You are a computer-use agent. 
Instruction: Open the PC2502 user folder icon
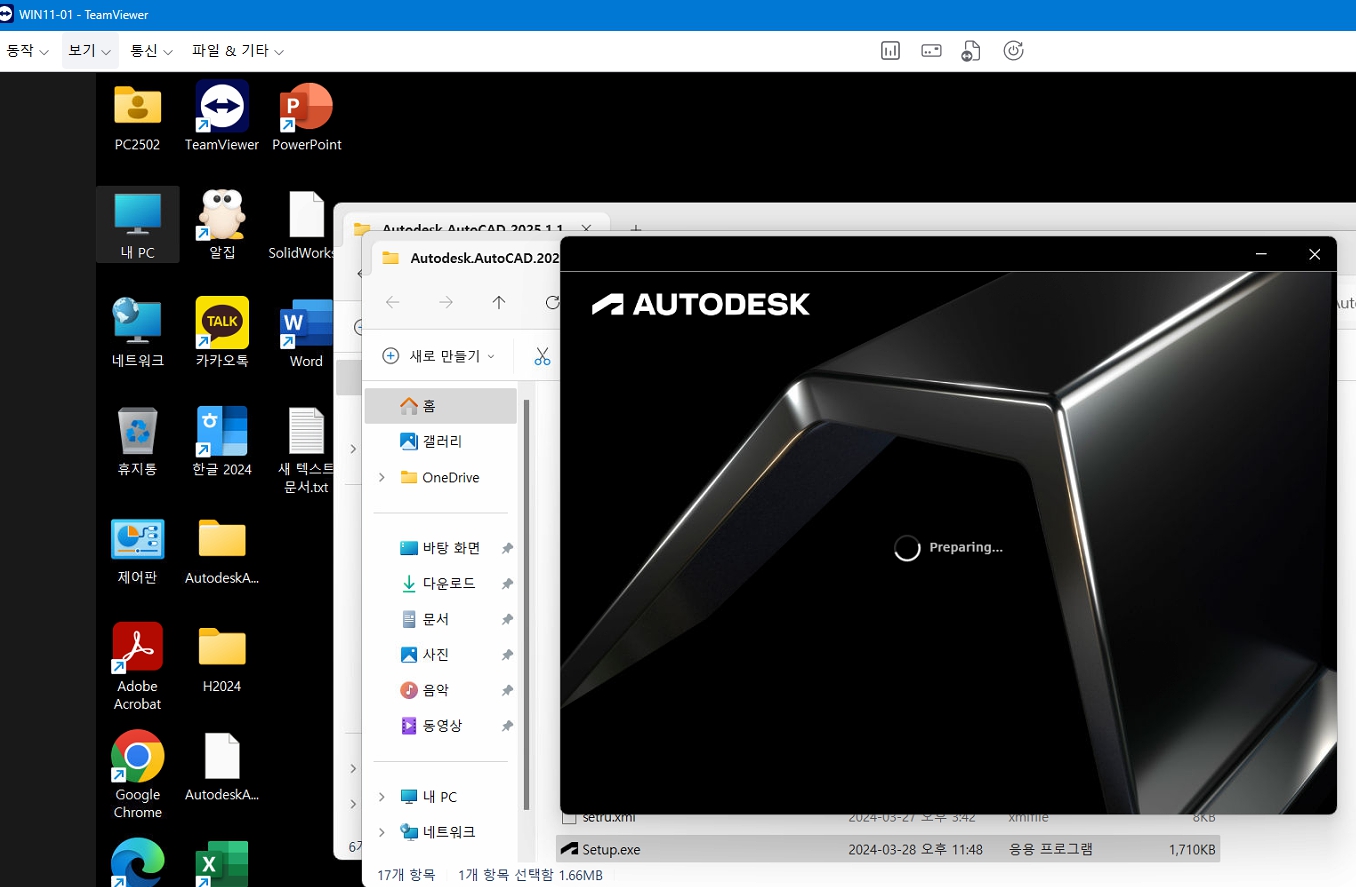137,116
